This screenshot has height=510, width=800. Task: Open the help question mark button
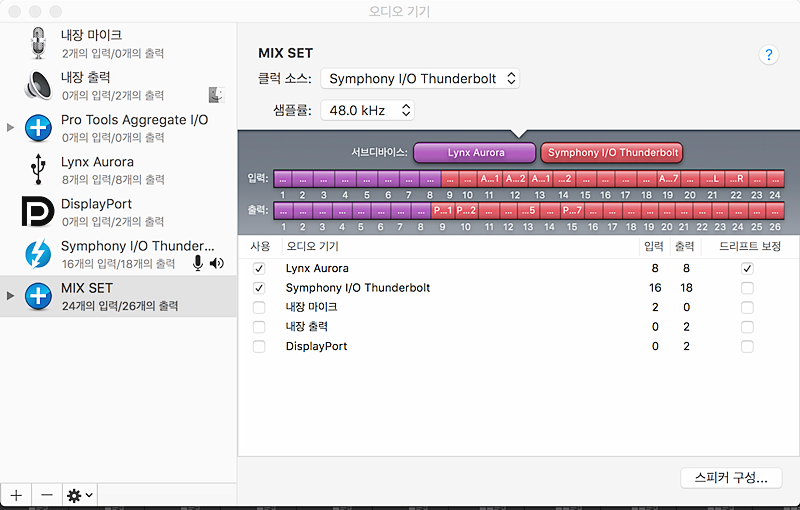pos(769,55)
